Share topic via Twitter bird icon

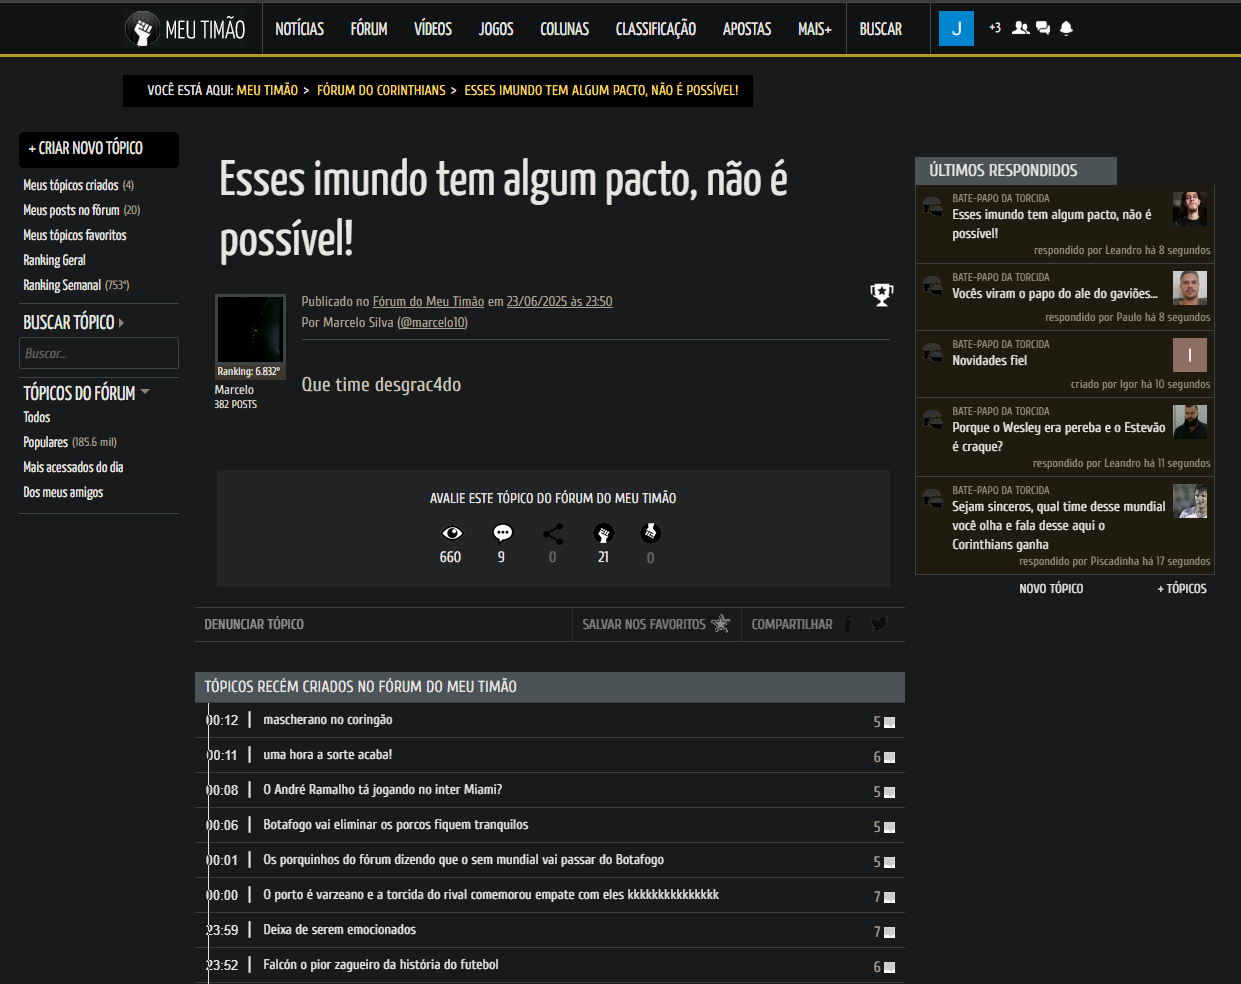[x=878, y=624]
